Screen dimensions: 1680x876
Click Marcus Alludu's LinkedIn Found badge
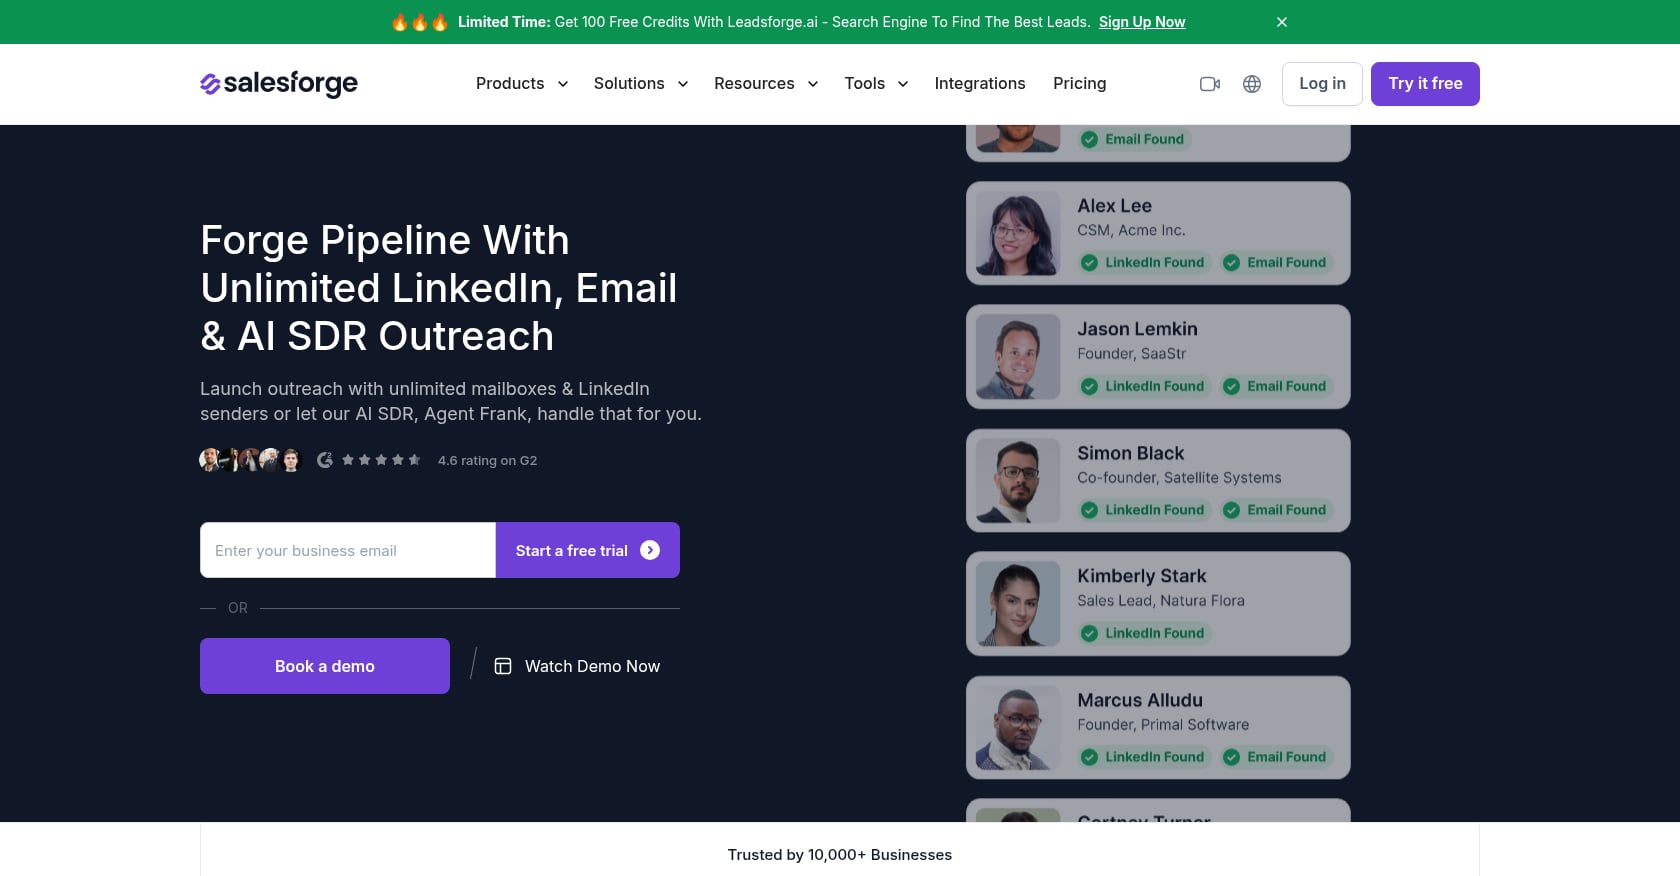pos(1144,757)
